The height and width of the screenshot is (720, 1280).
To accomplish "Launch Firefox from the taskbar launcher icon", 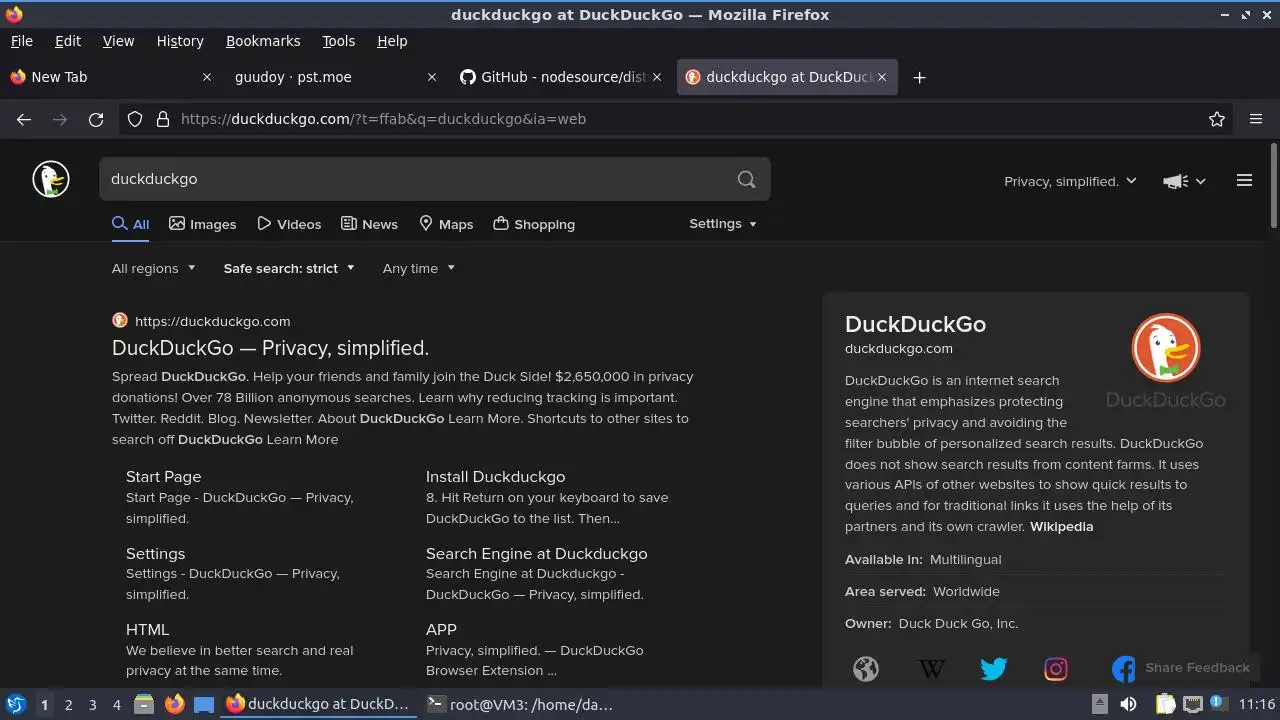I will [x=174, y=704].
